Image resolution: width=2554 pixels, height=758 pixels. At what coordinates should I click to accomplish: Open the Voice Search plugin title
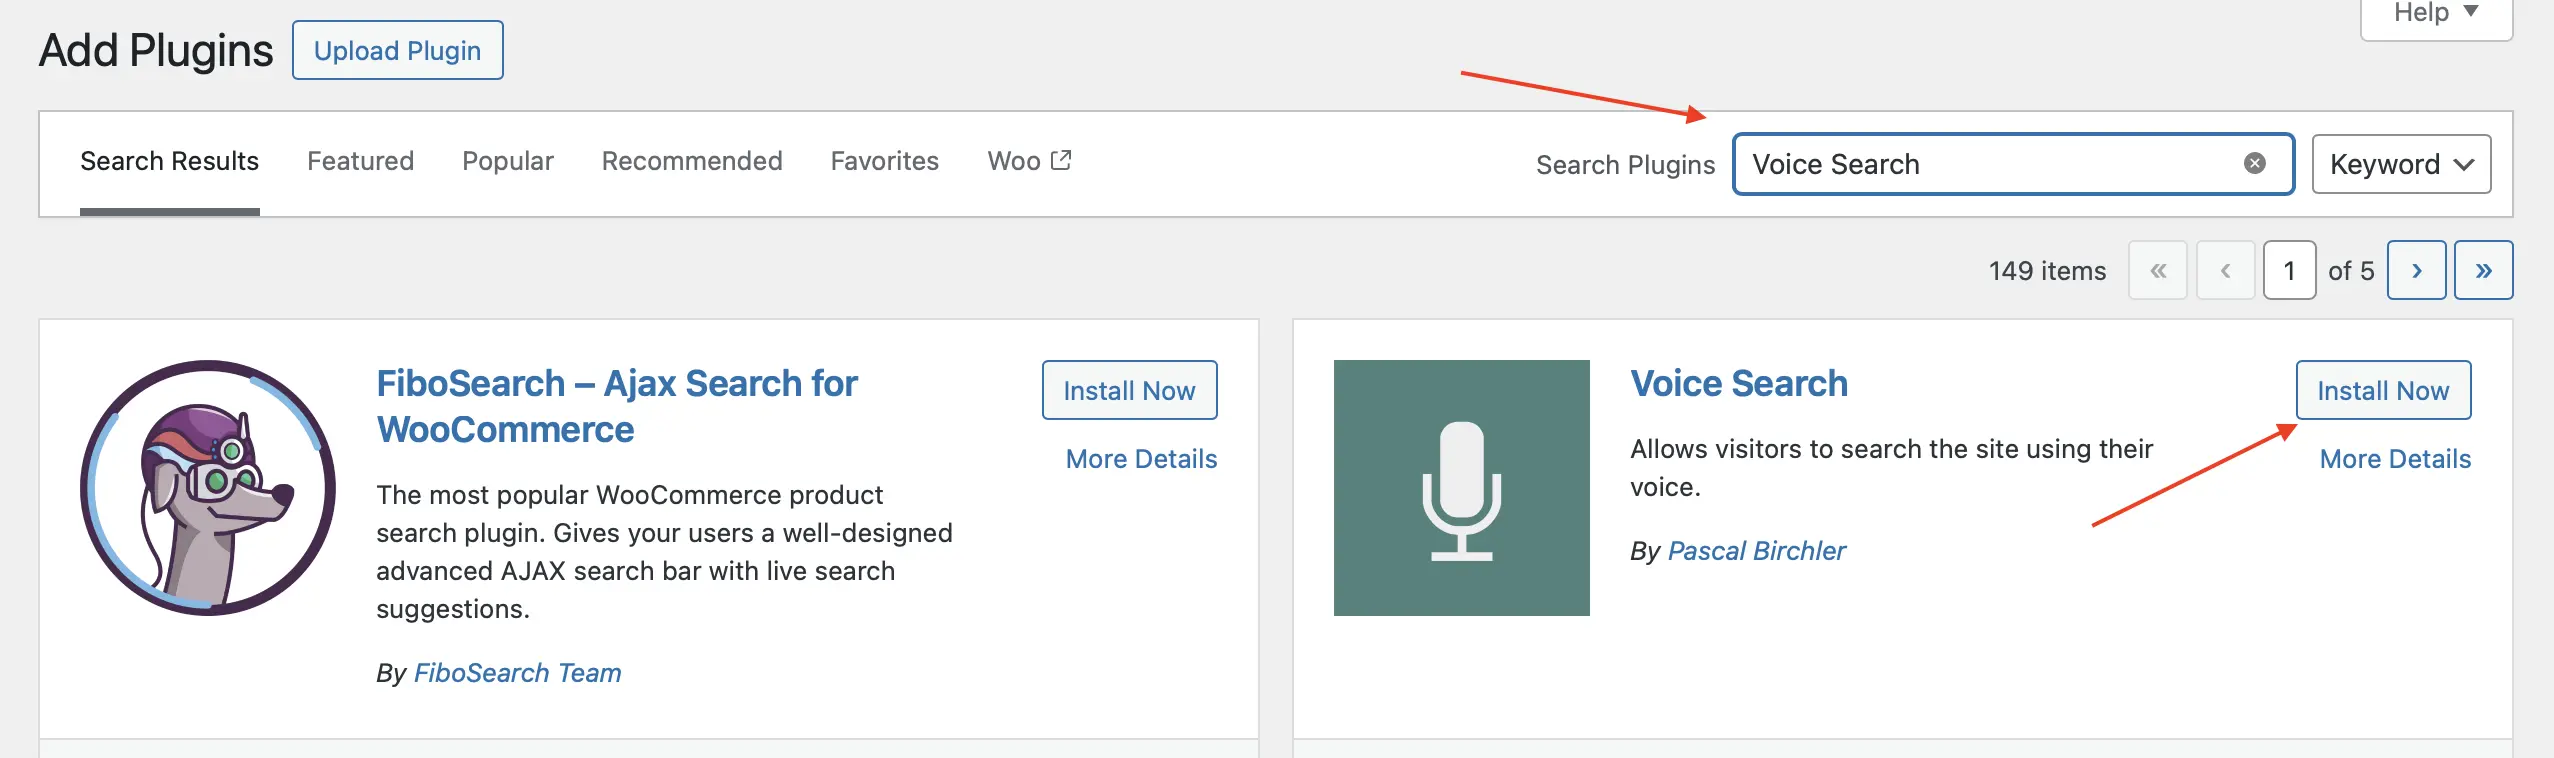[x=1739, y=384]
